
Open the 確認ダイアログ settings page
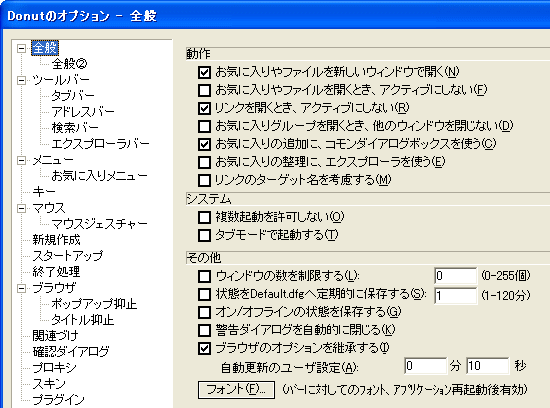point(71,352)
